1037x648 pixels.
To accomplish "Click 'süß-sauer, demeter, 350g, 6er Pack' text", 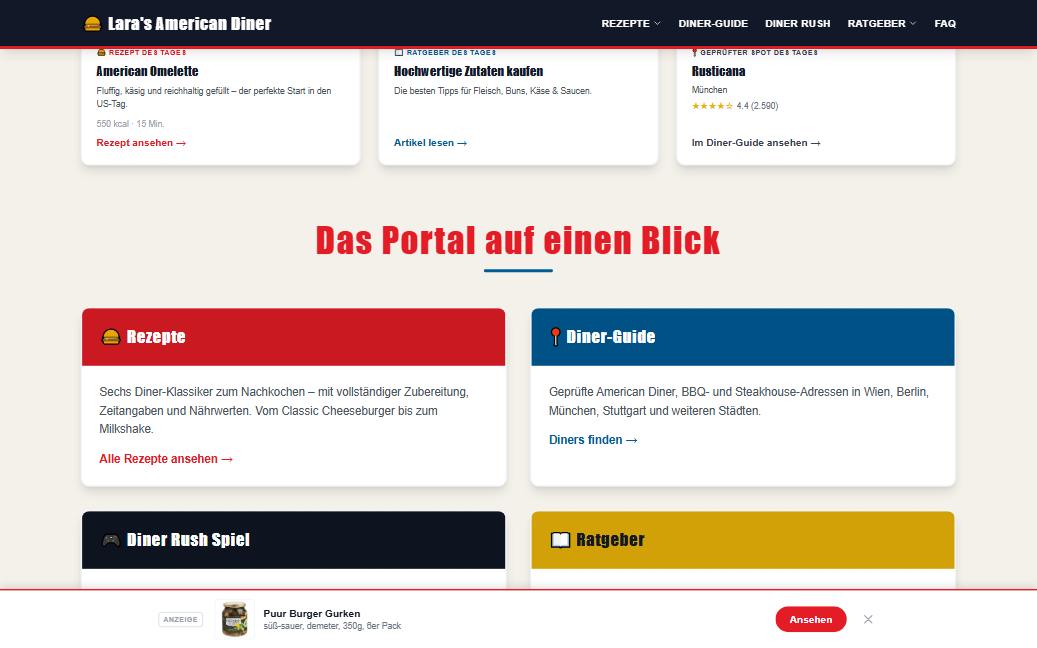I will click(x=332, y=626).
